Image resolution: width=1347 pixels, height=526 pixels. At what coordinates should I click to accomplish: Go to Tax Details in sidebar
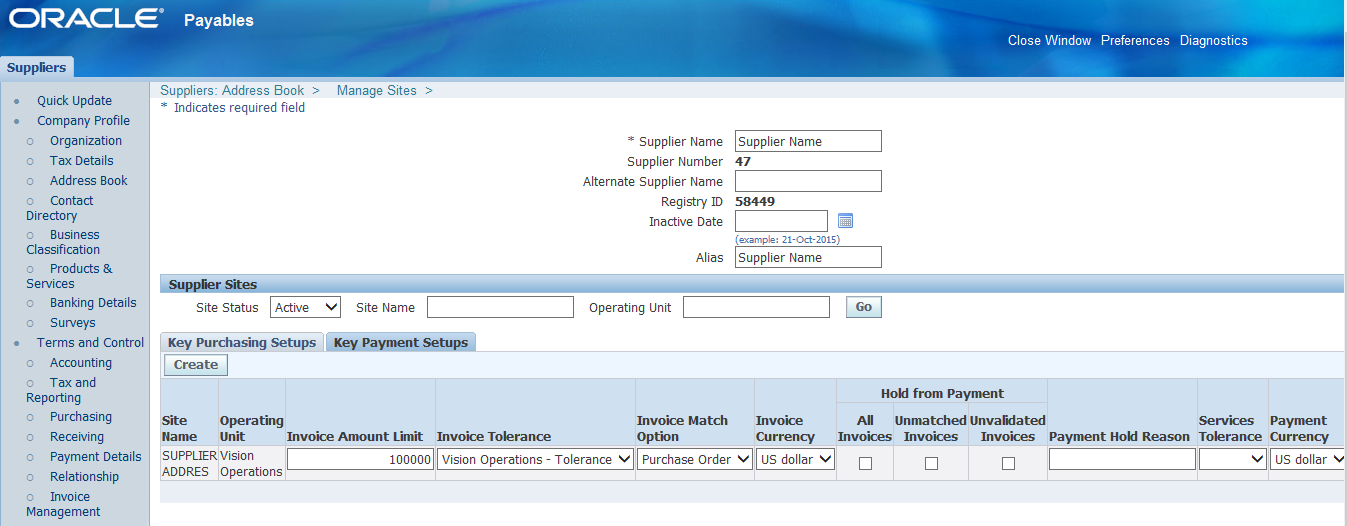(x=82, y=161)
